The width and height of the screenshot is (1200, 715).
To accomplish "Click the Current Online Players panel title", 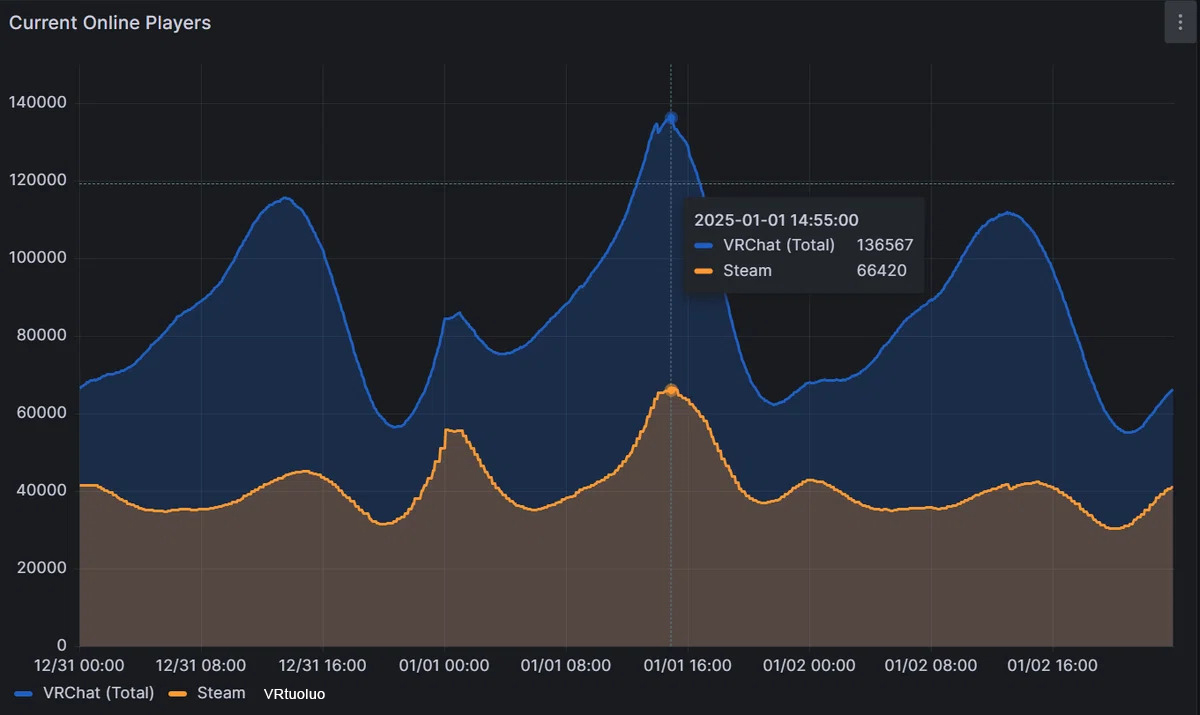I will [x=110, y=23].
